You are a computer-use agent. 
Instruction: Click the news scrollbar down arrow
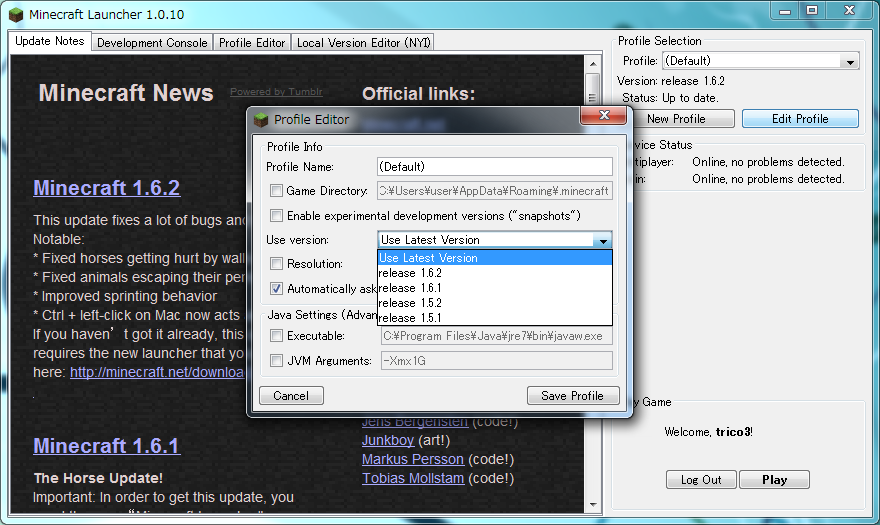pyautogui.click(x=593, y=505)
